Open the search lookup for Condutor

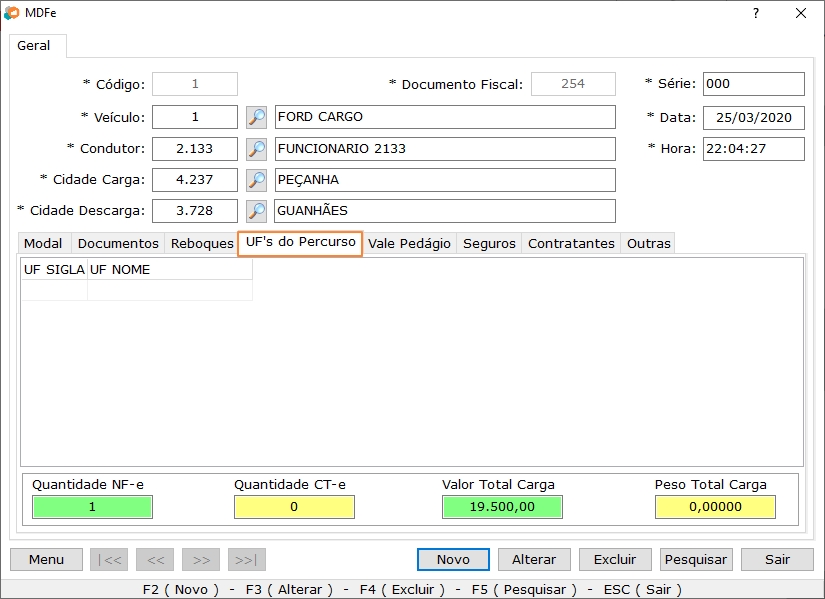pos(257,149)
